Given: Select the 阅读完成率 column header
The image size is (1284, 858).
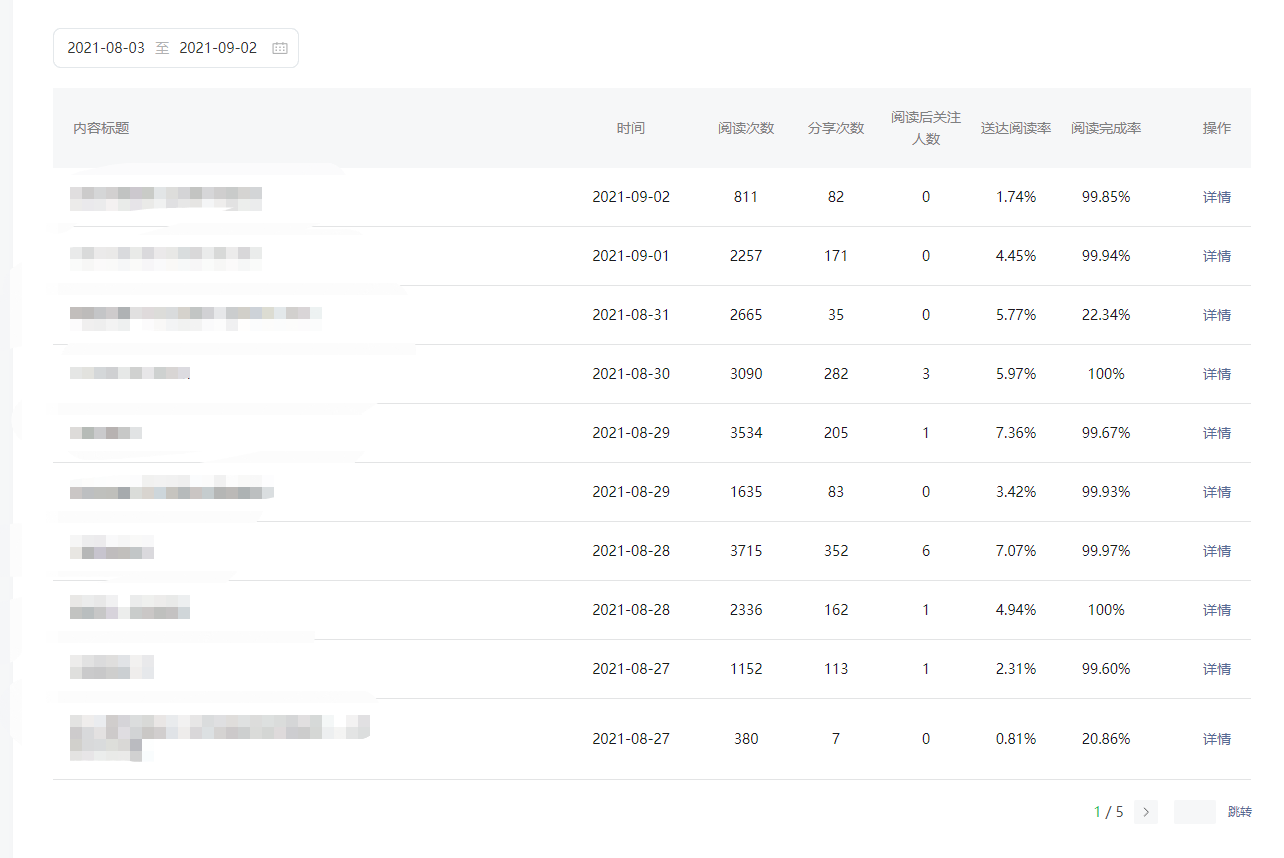Looking at the screenshot, I should click(1106, 128).
